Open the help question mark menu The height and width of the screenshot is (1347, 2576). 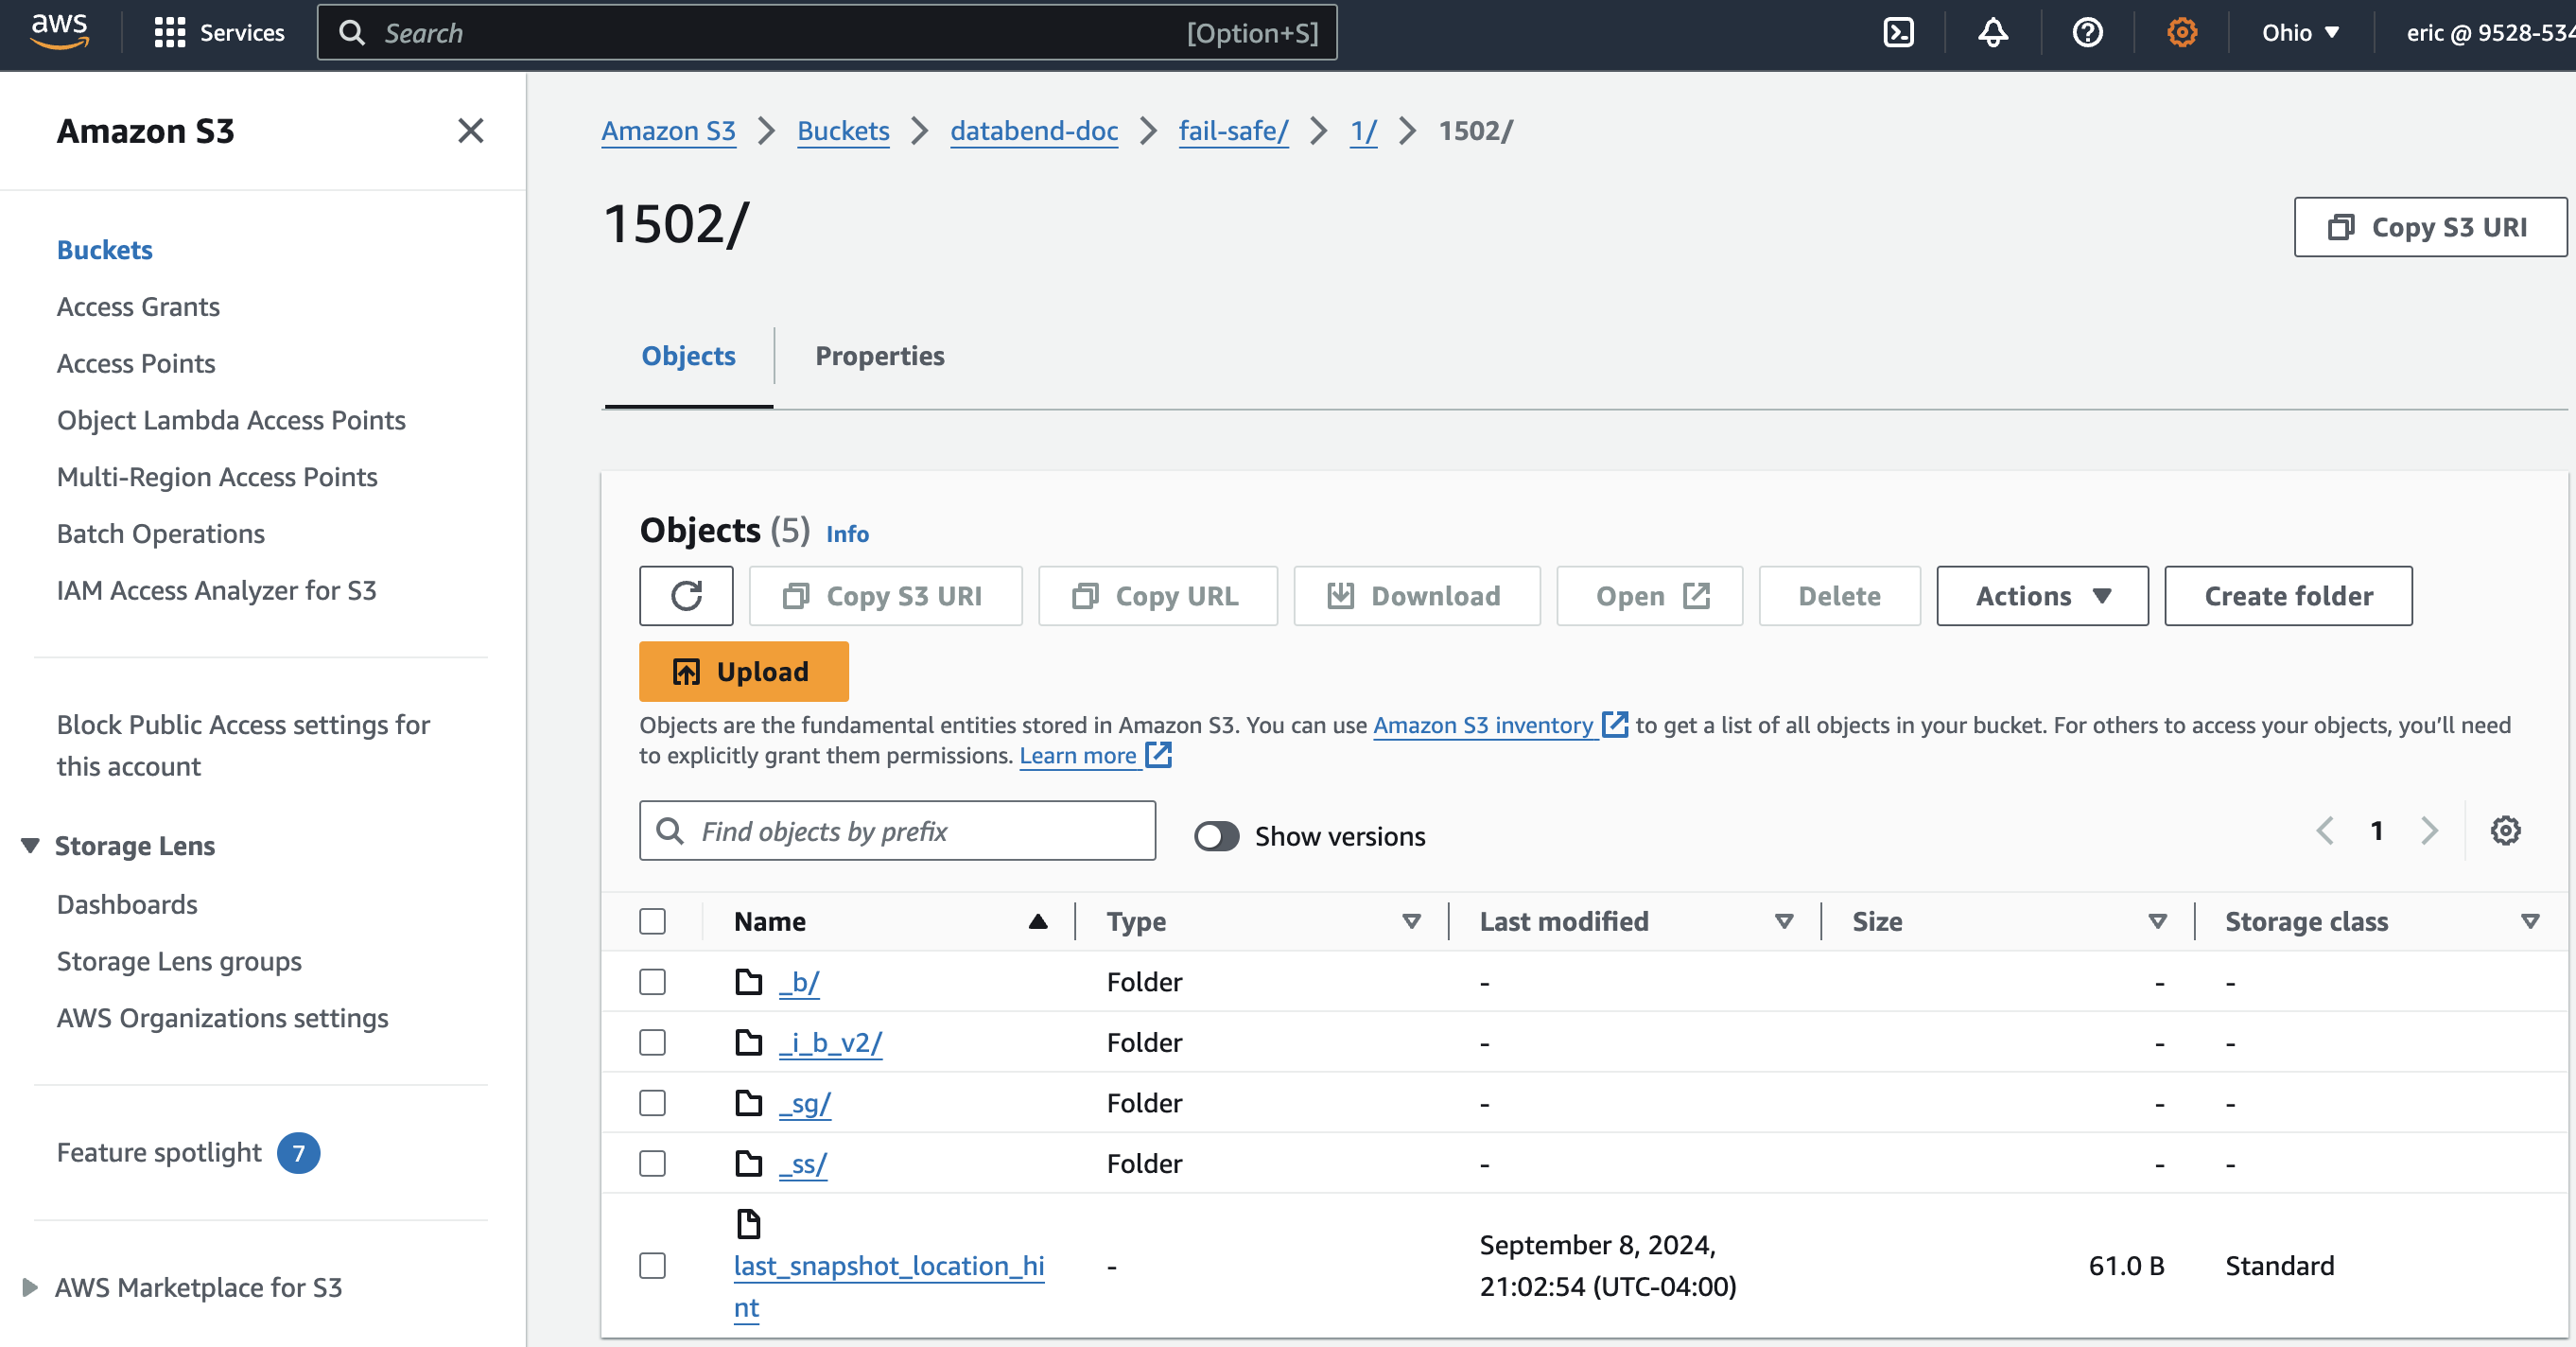(2087, 33)
